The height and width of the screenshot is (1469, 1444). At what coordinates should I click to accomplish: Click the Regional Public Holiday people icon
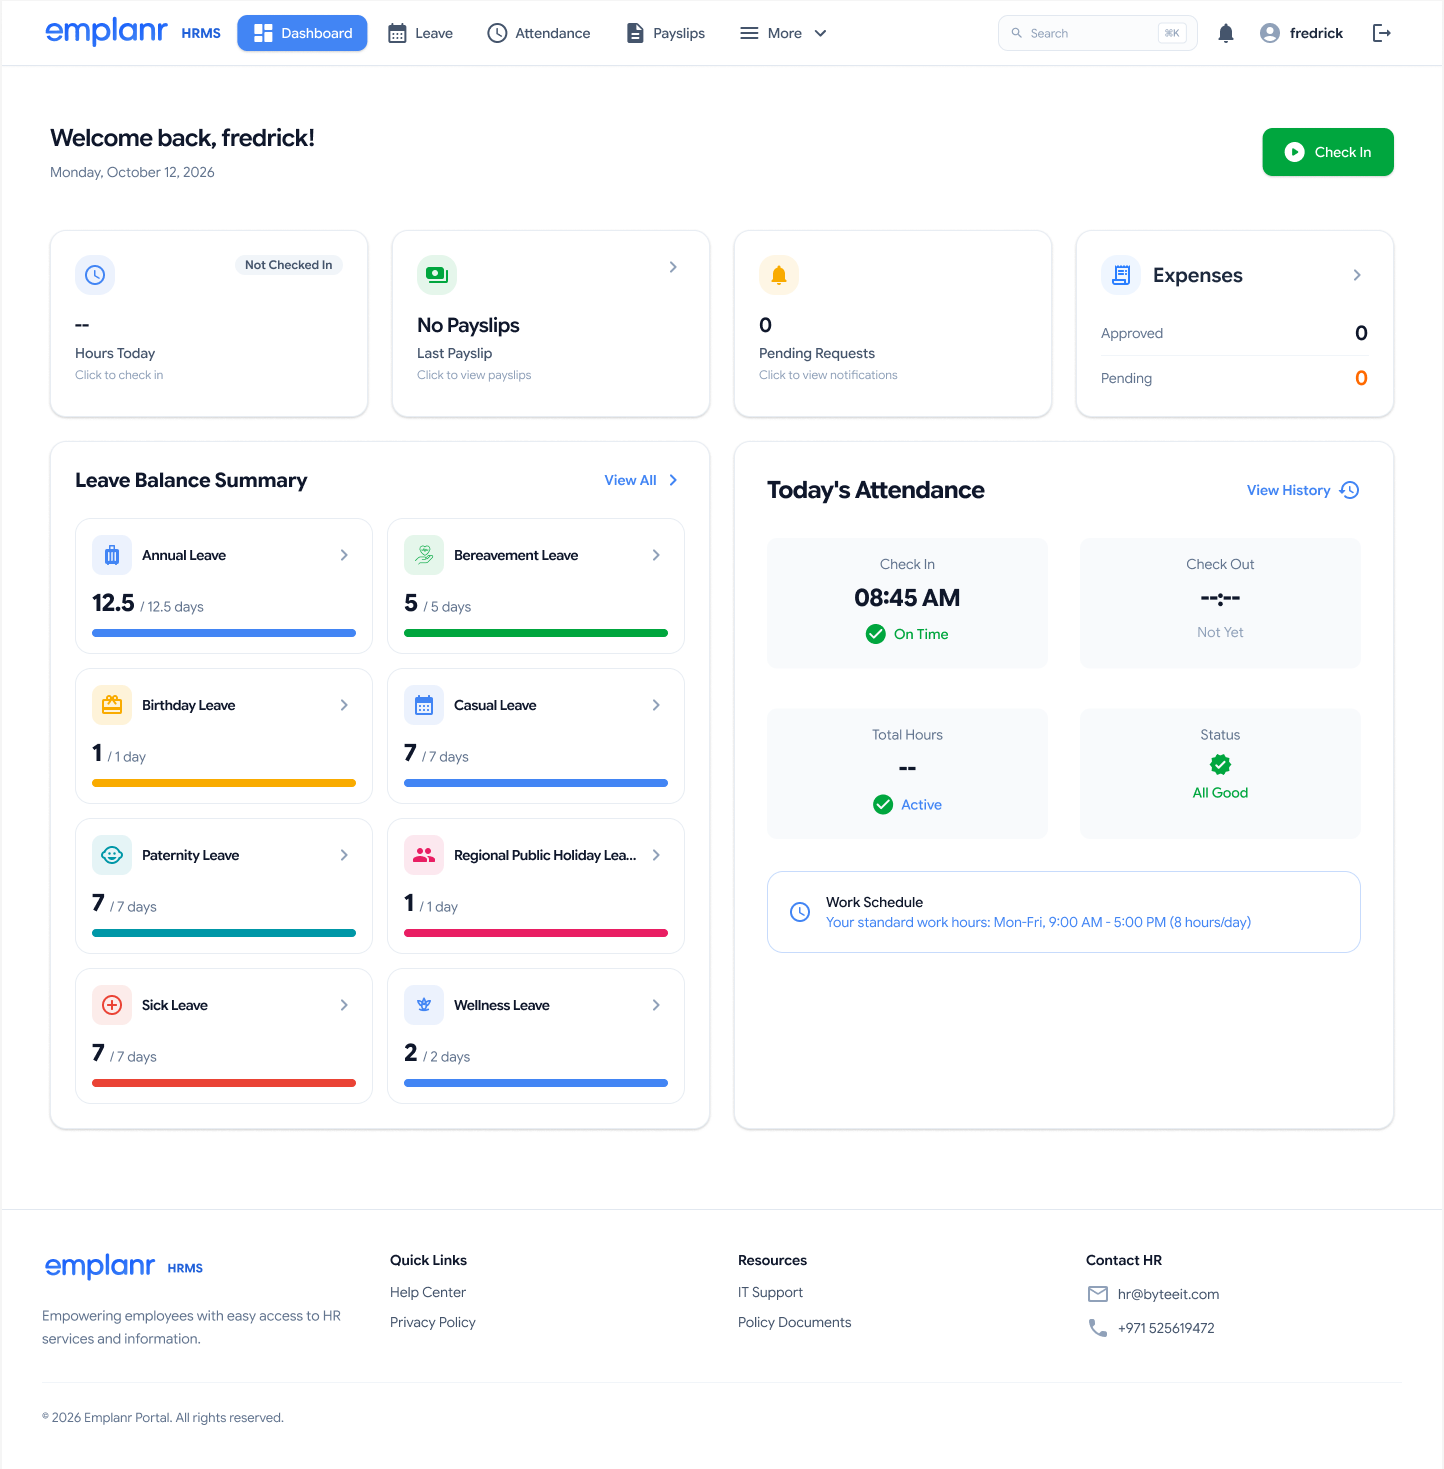[424, 855]
